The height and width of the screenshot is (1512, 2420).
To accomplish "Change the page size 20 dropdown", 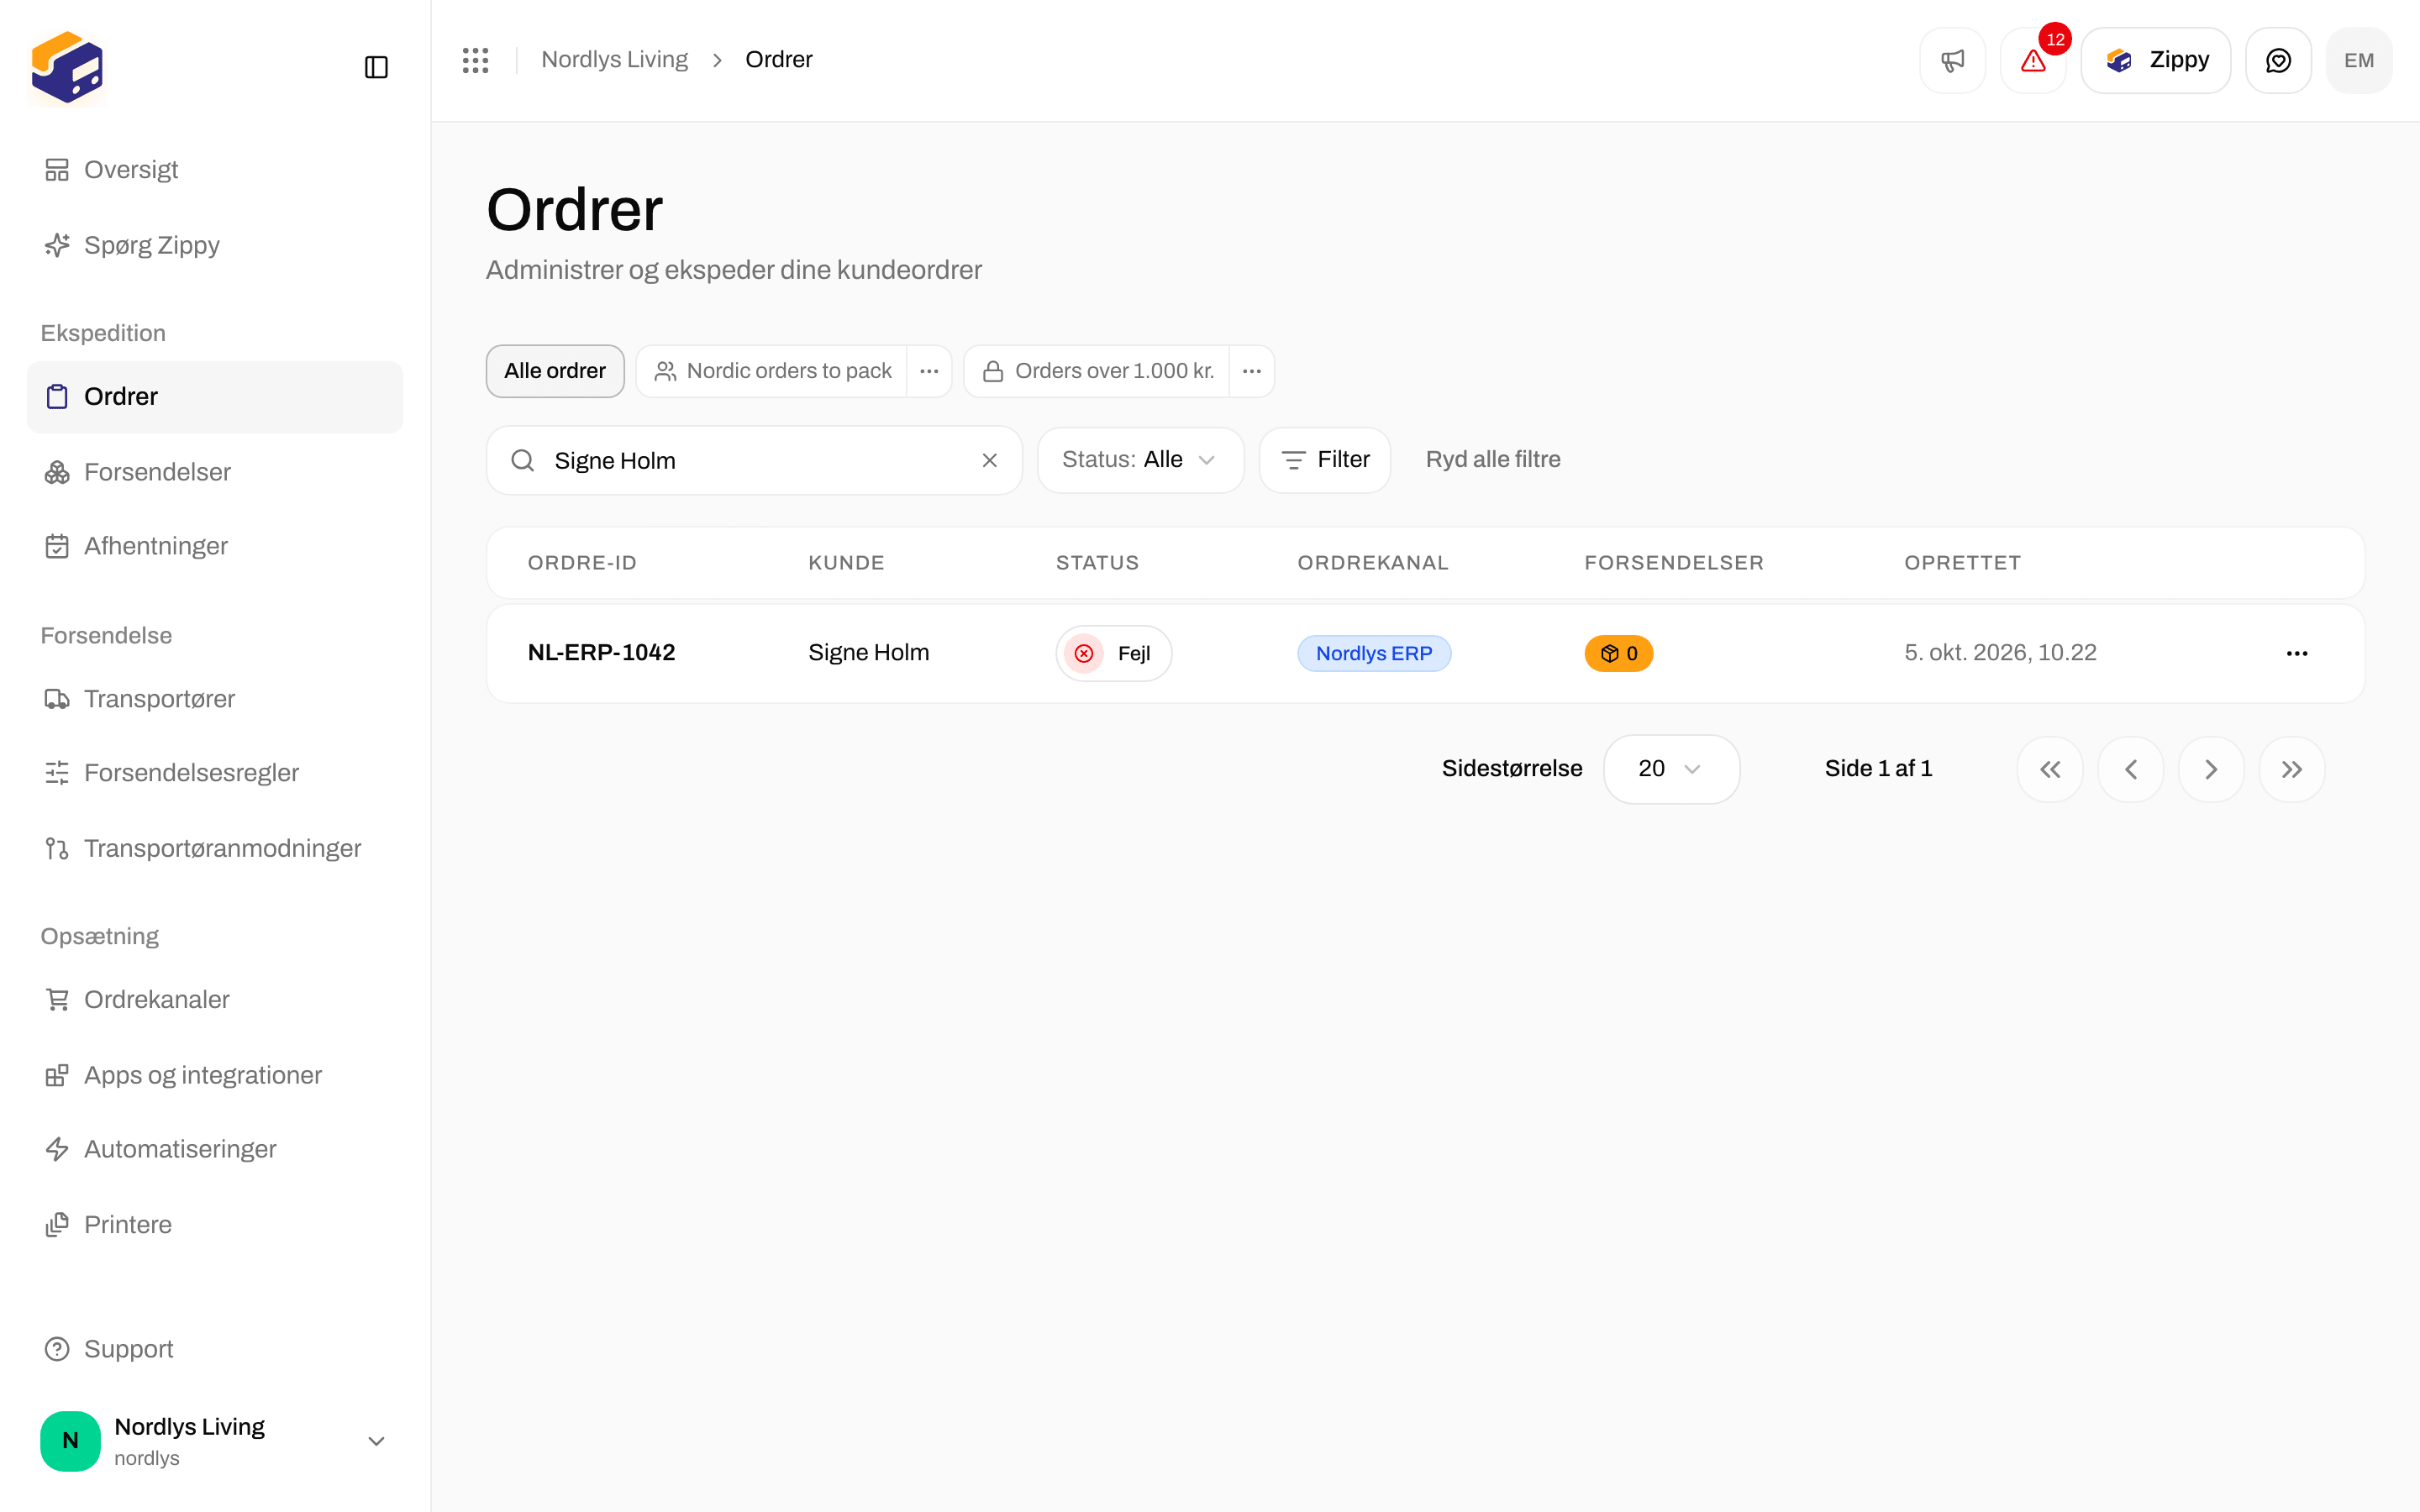I will tap(1671, 769).
